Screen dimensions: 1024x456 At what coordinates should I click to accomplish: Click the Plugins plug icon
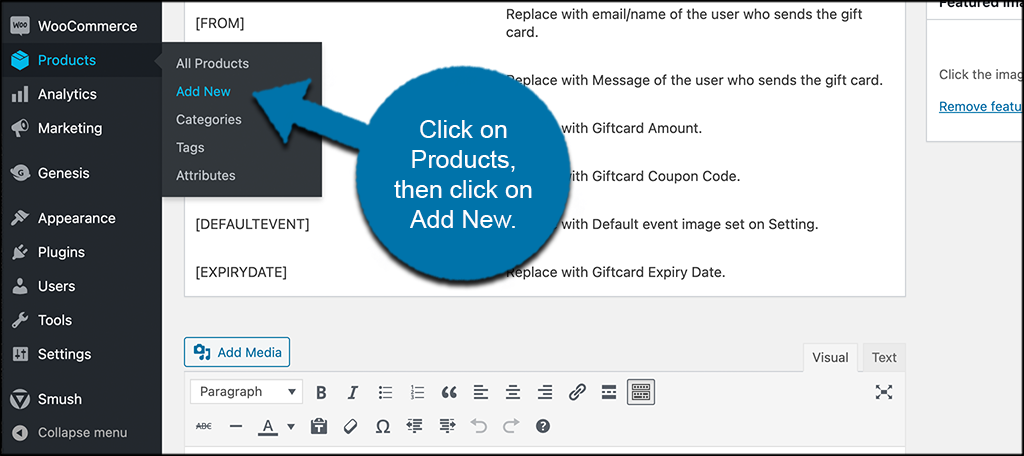20,252
